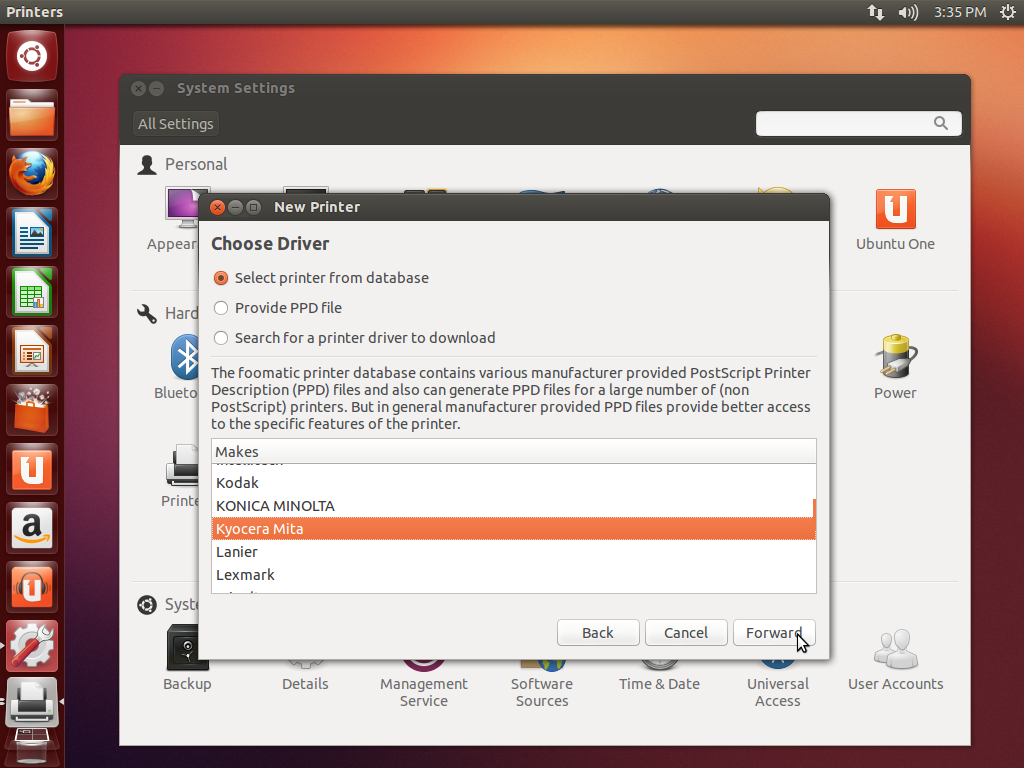Maximize the New Printer dialog
The height and width of the screenshot is (768, 1024).
pos(253,208)
